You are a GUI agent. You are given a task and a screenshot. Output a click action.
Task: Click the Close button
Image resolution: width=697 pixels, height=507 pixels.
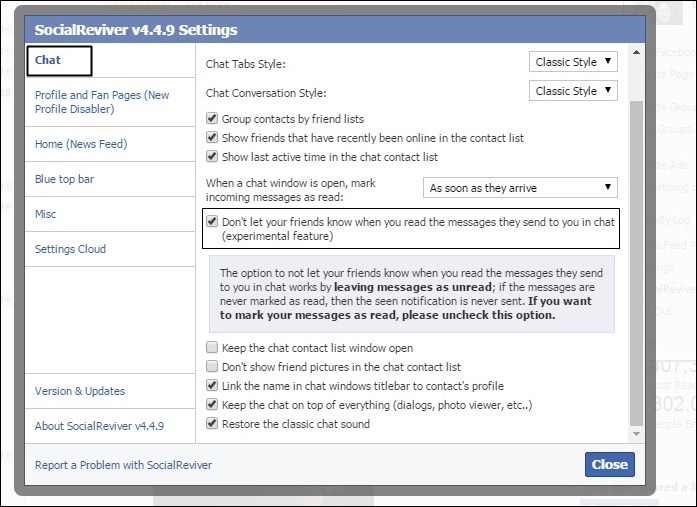[x=609, y=464]
